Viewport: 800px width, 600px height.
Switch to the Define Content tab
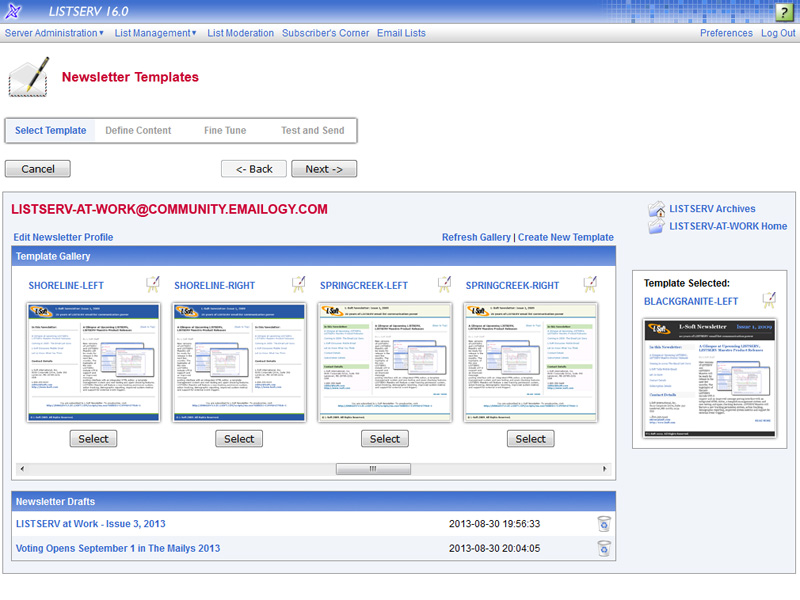[x=138, y=131]
